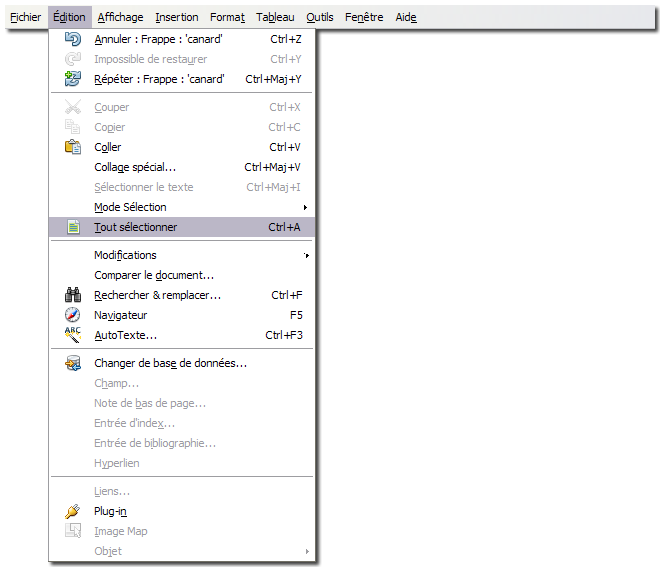Screen dimensions: 660x567
Task: Open AutoTexte... entry
Action: point(182,335)
